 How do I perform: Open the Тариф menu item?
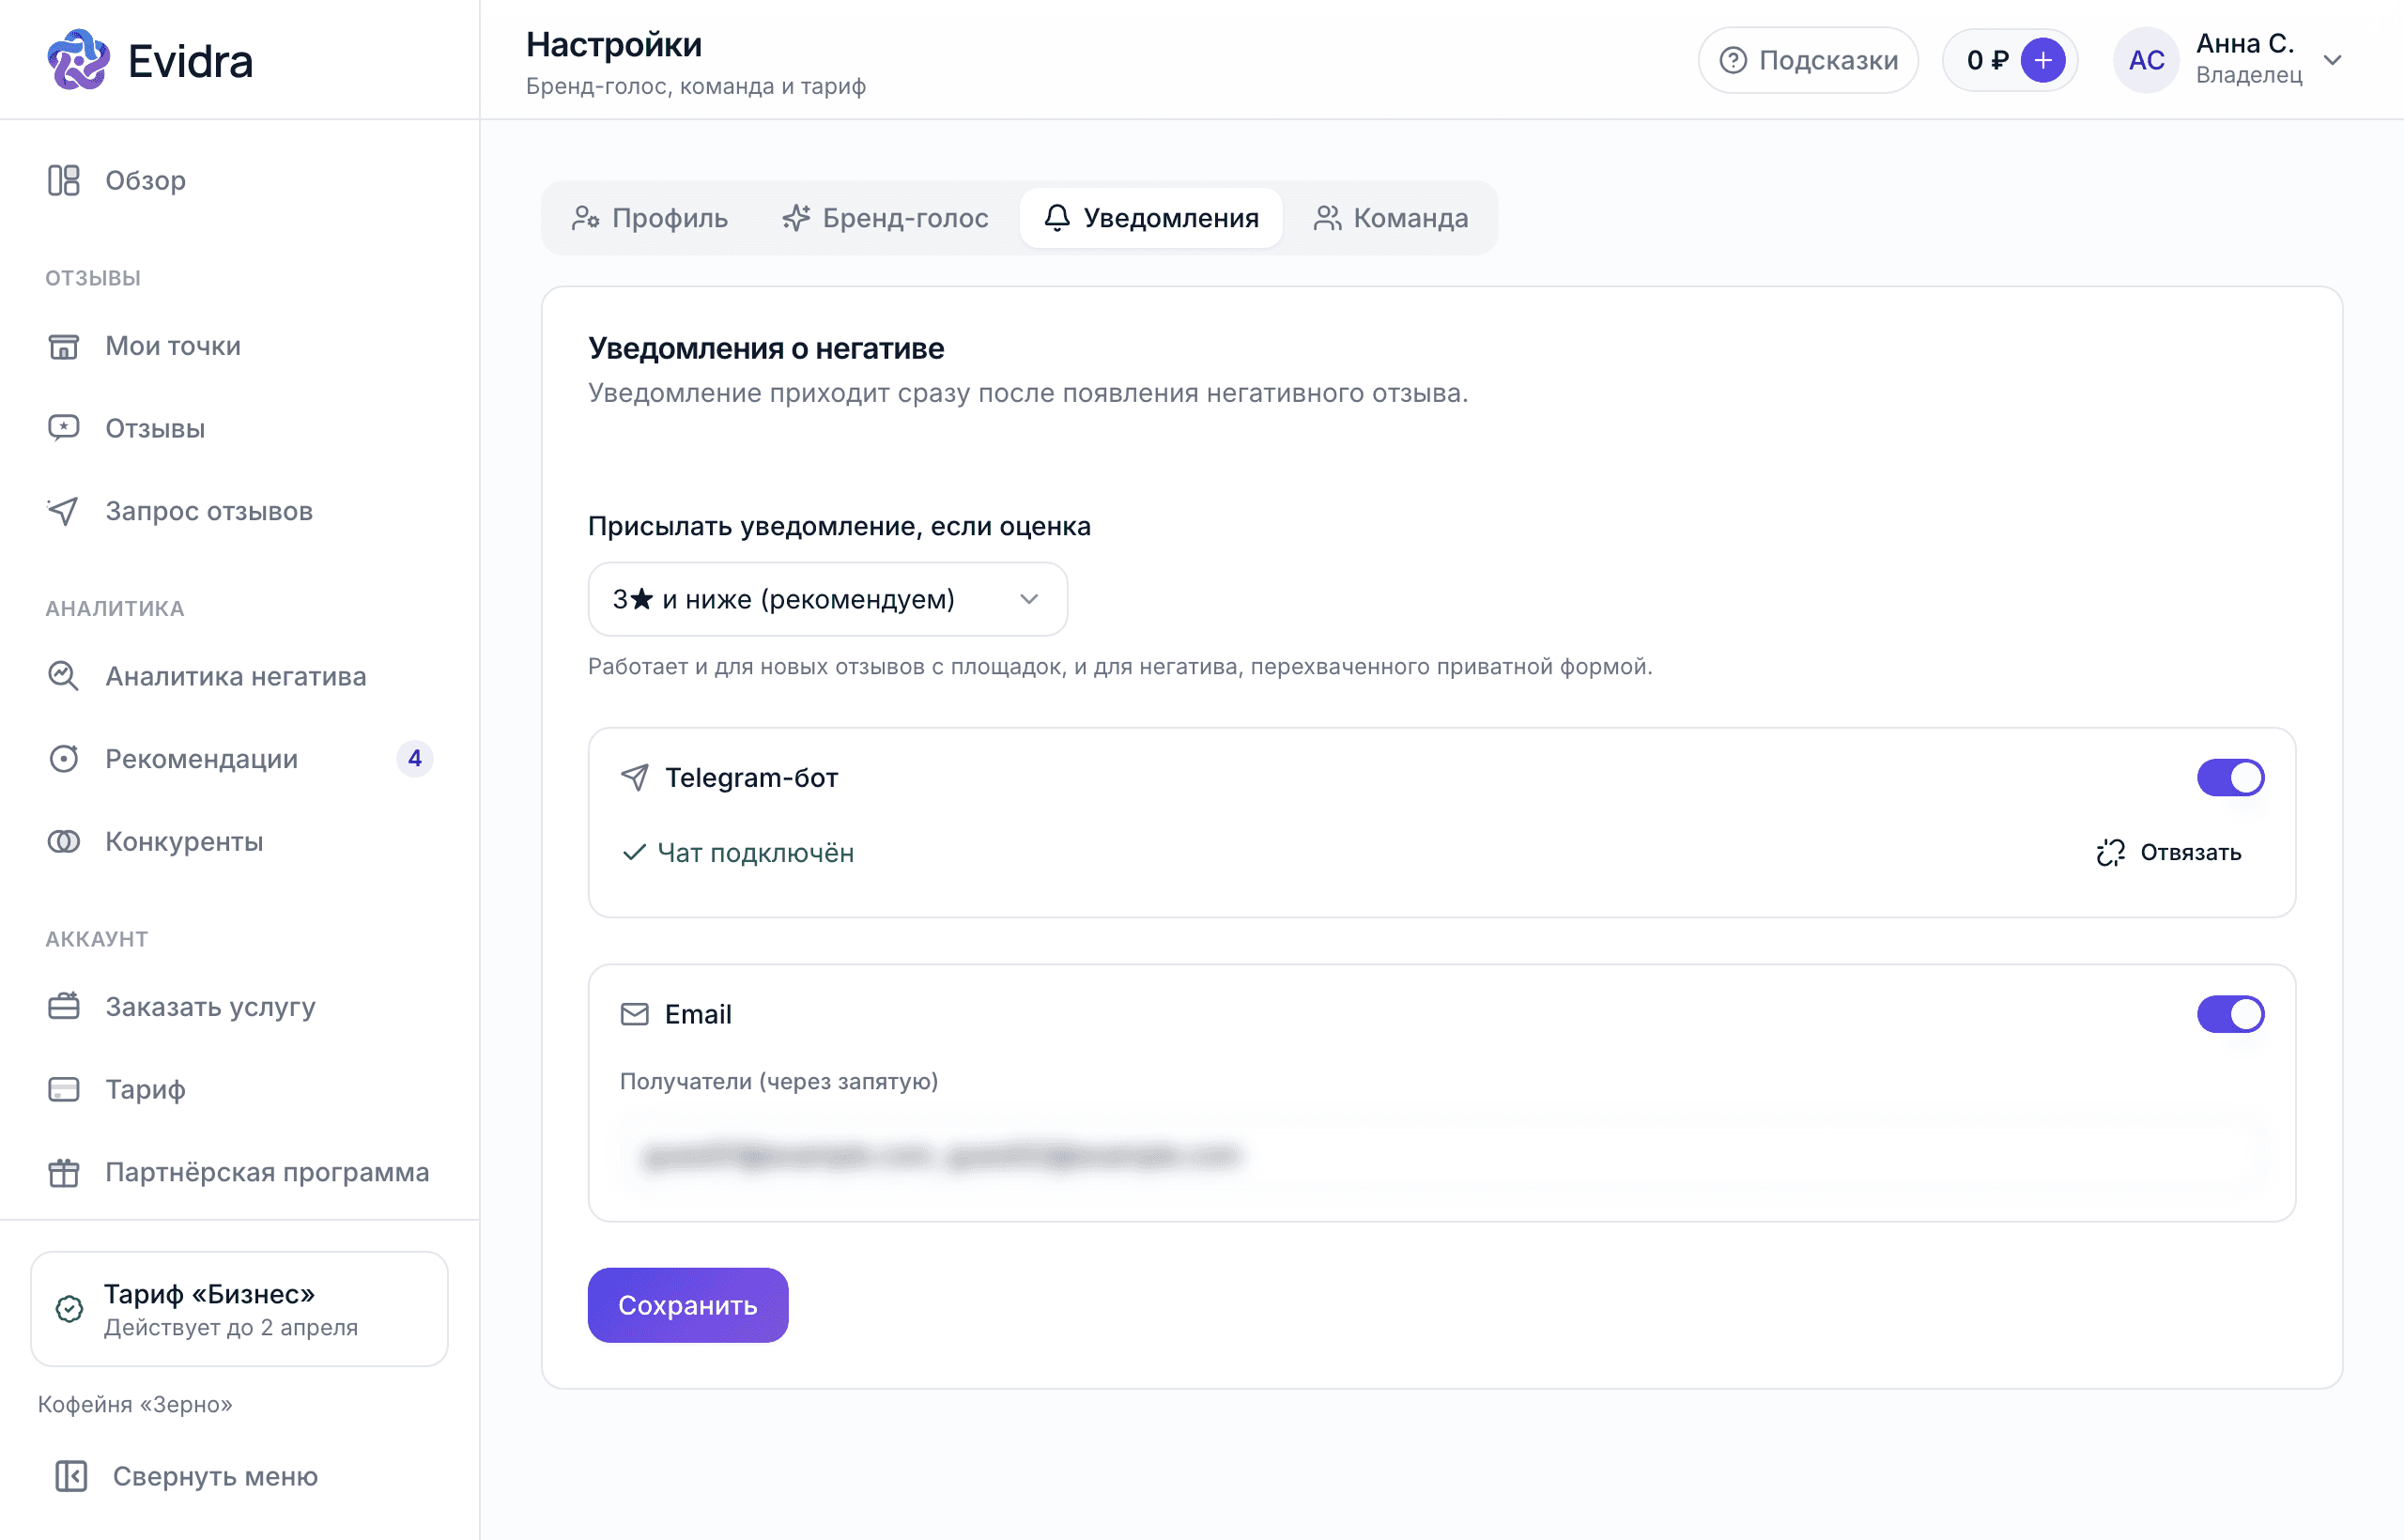[x=240, y=1089]
